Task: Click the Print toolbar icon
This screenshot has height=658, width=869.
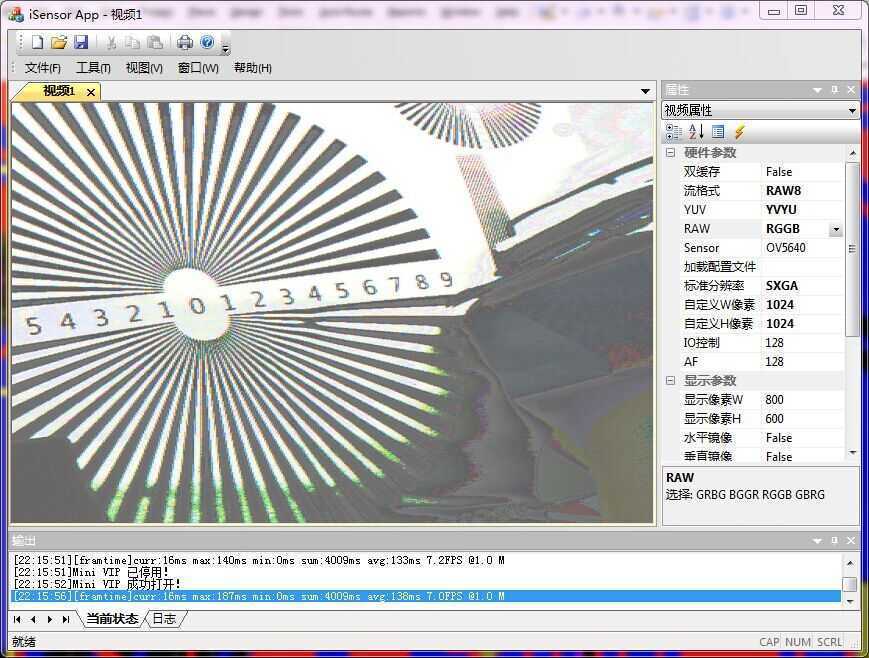Action: tap(185, 42)
